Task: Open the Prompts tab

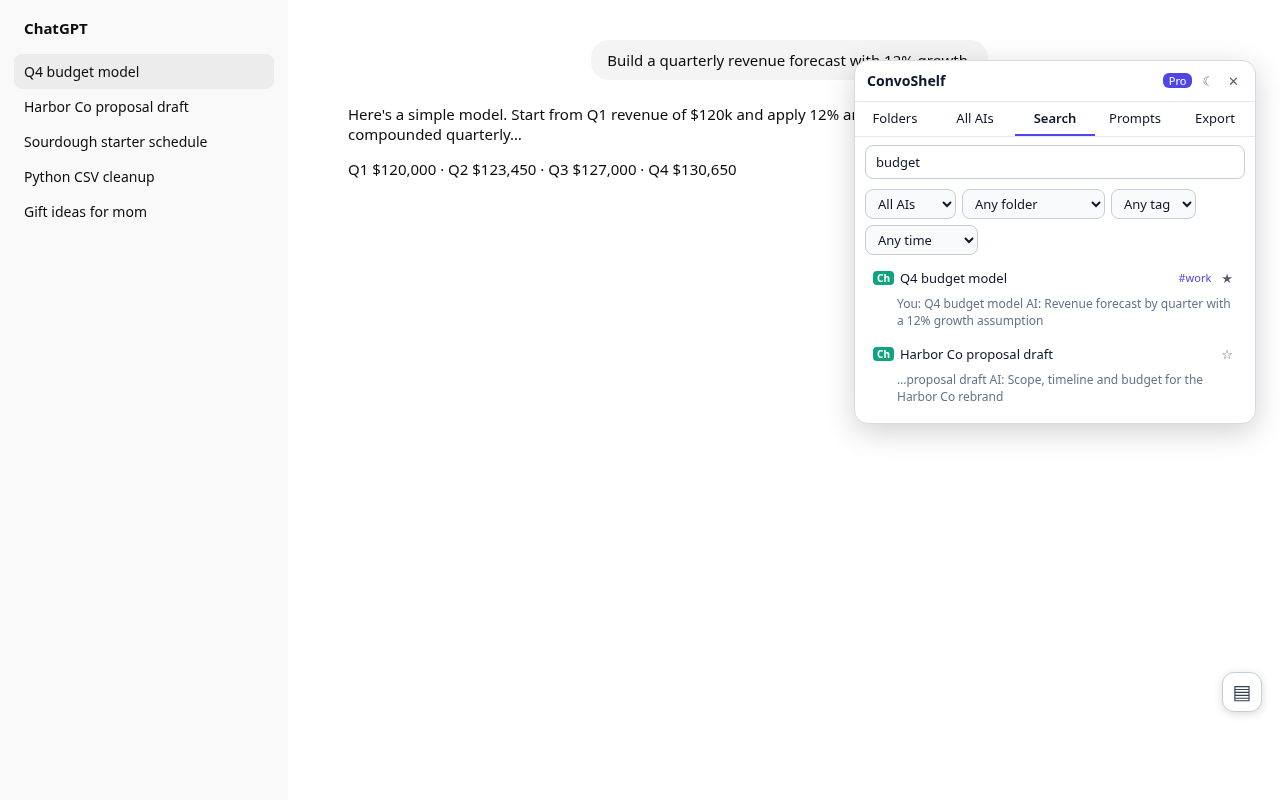Action: tap(1135, 118)
